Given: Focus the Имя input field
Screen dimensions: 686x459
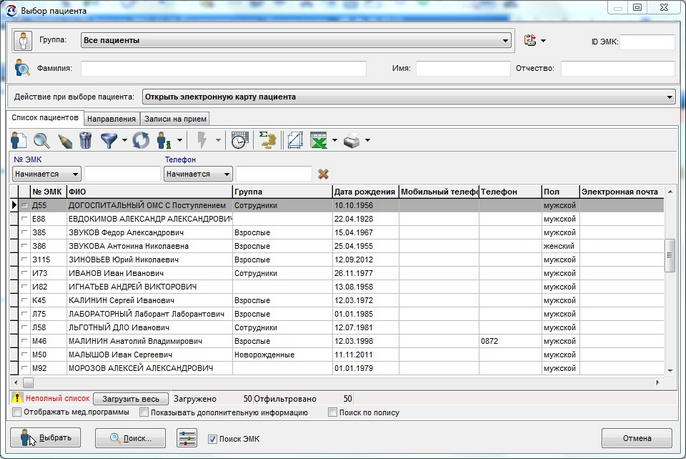Looking at the screenshot, I should 463,68.
